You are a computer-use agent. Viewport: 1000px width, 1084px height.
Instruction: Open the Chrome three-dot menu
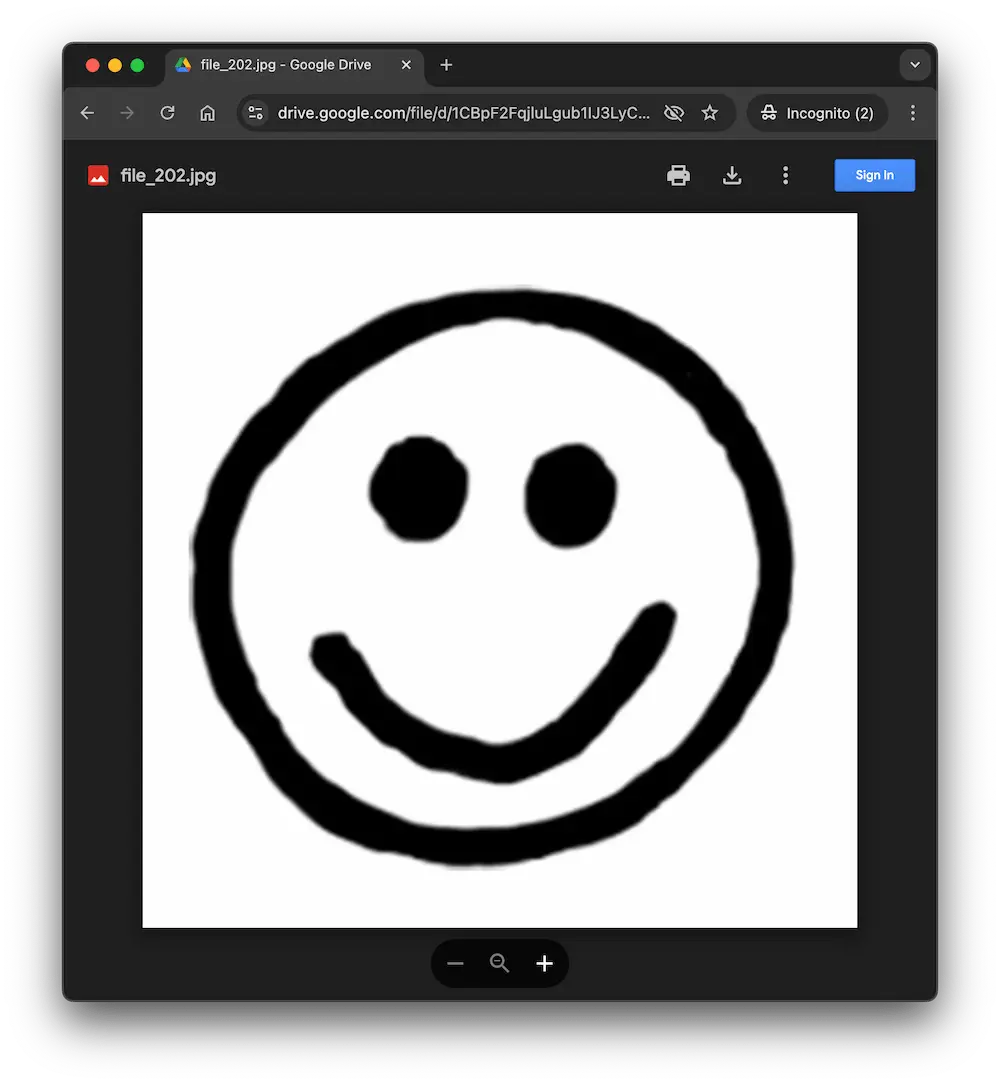(x=912, y=113)
